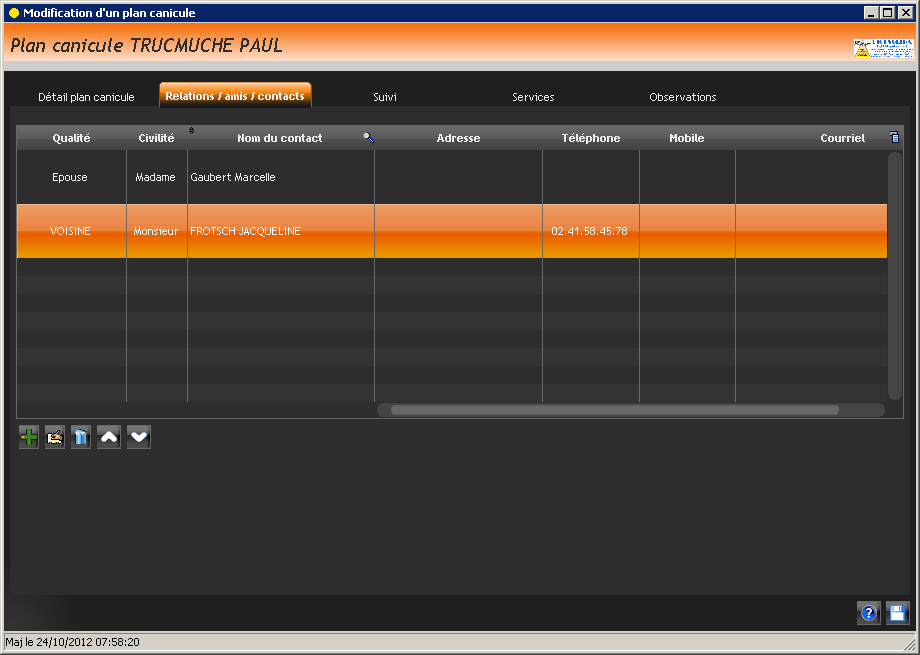
Task: Select the FROTSCH JACQUELINE contact row
Action: pos(280,231)
